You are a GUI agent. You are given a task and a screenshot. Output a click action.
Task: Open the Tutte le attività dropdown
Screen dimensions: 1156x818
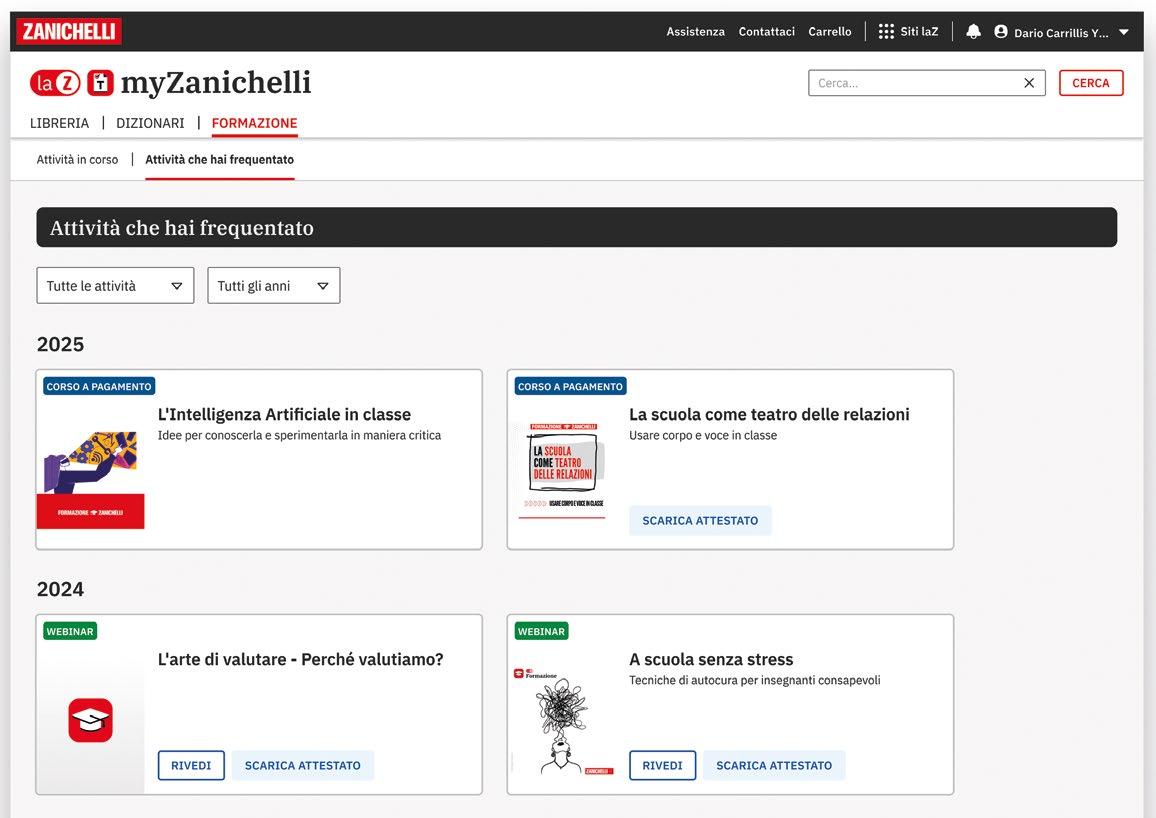pos(115,285)
